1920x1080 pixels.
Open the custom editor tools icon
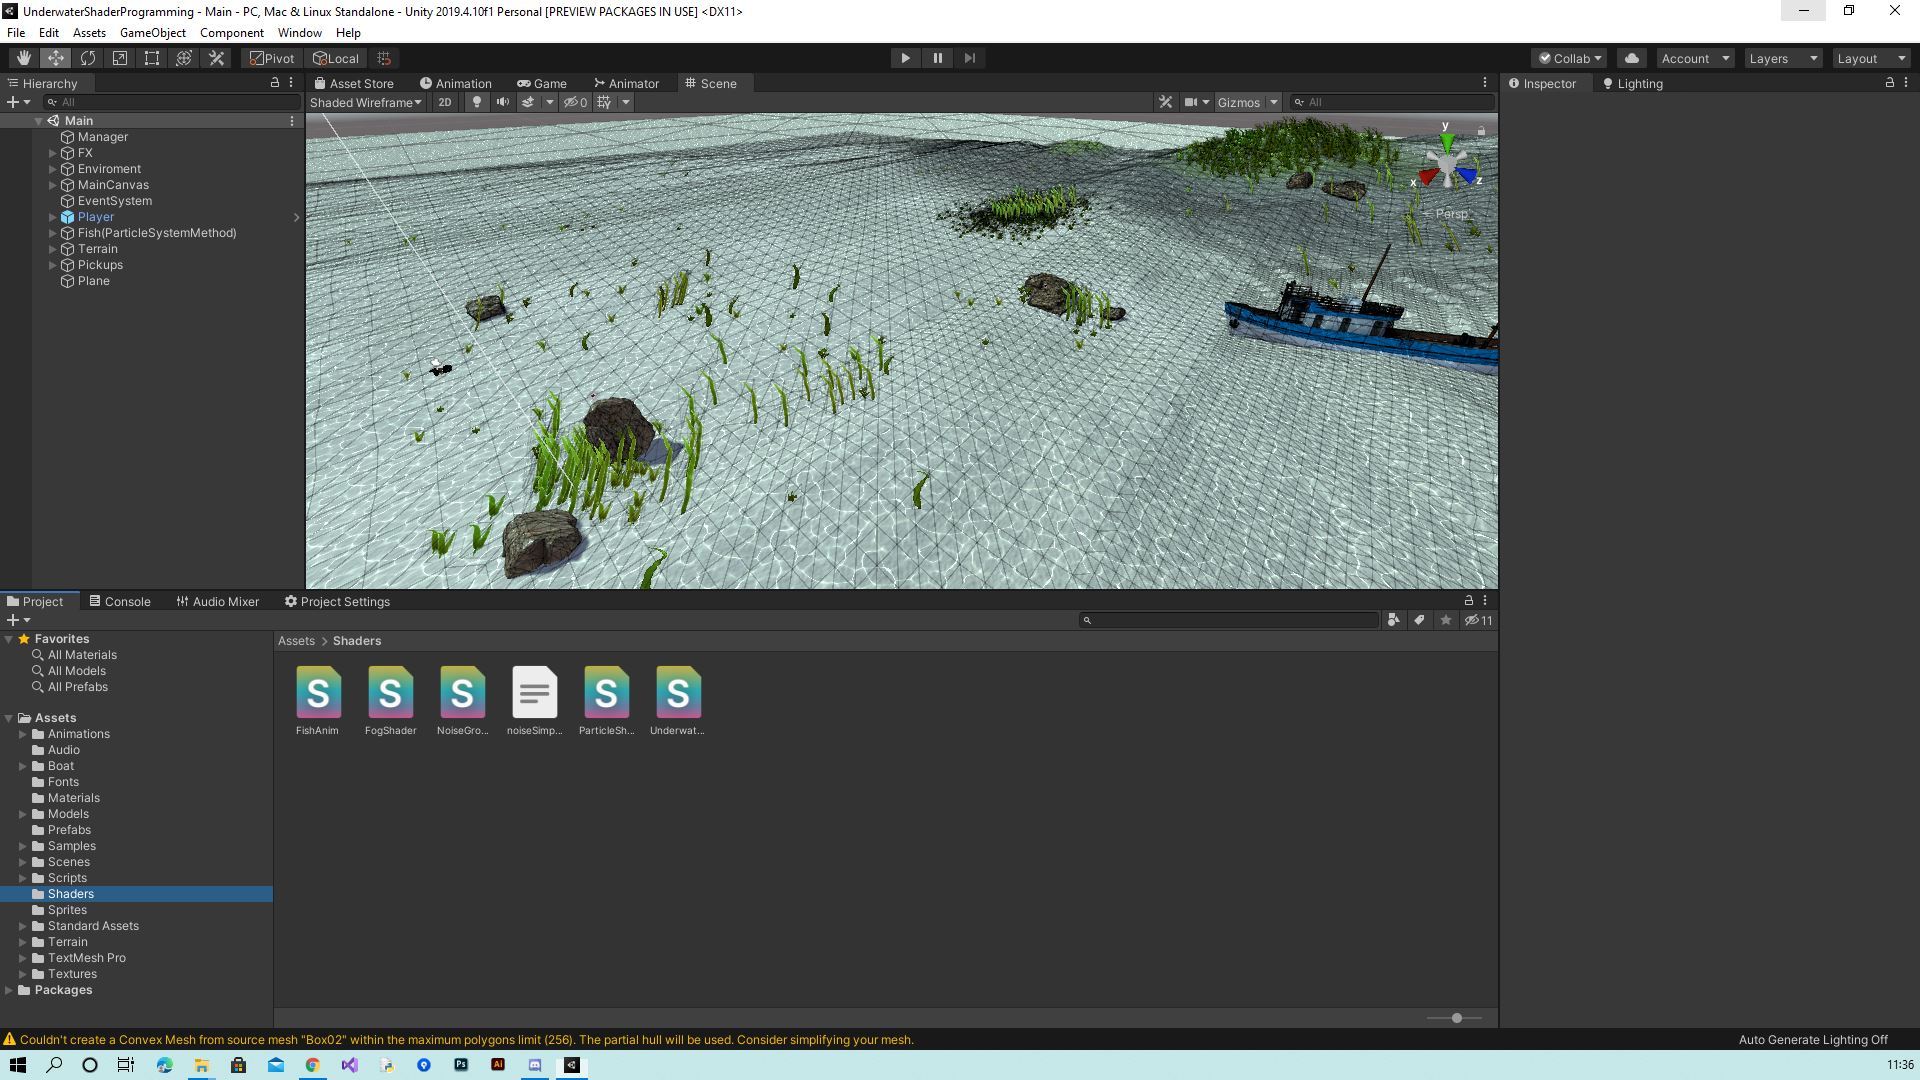[216, 58]
